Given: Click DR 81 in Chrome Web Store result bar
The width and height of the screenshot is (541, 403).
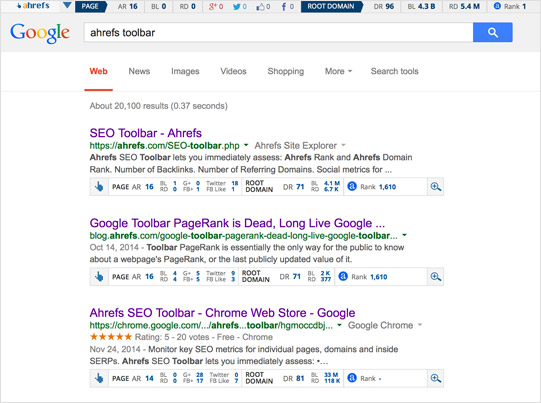Looking at the screenshot, I should (294, 379).
